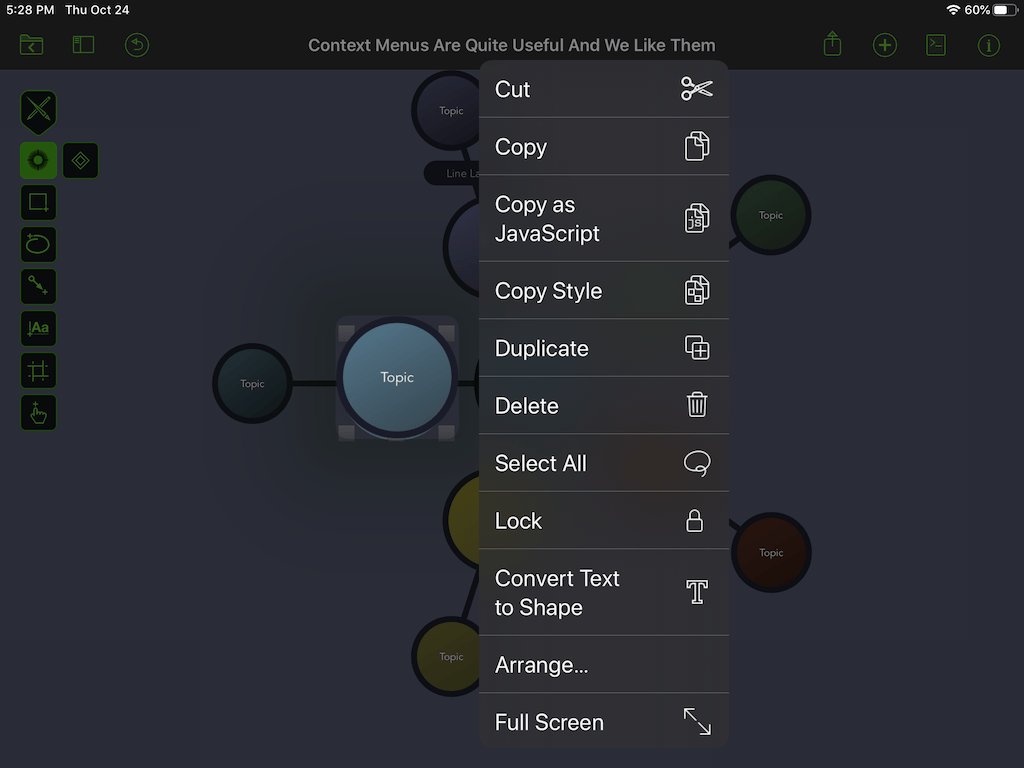Select the rectangle shape tool
1024x768 pixels.
[39, 202]
